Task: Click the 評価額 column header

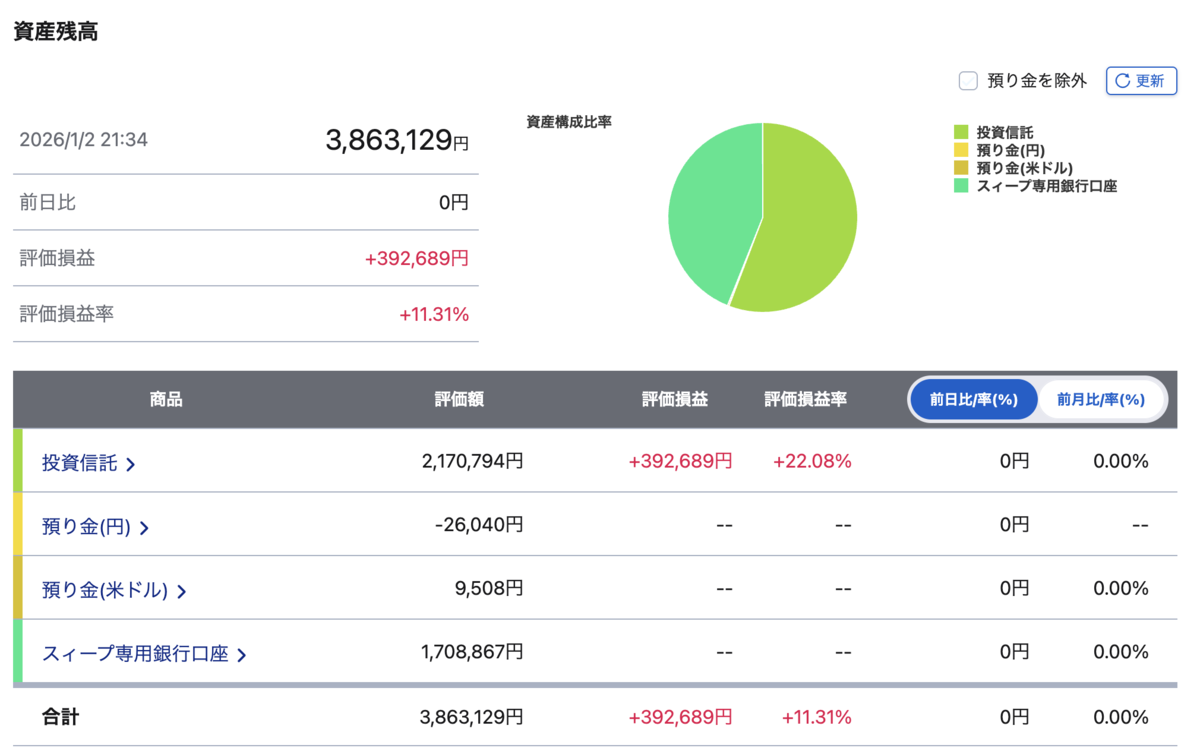Action: [x=459, y=399]
